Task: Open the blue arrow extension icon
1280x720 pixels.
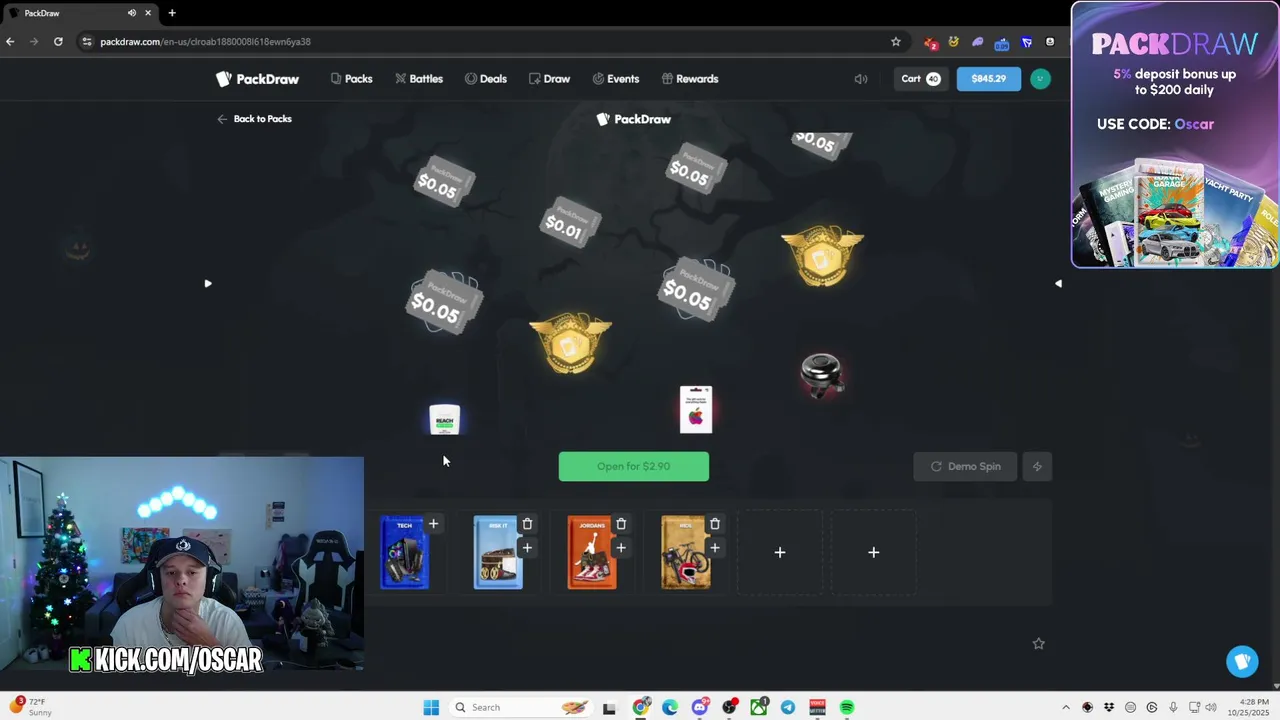Action: pyautogui.click(x=1026, y=42)
